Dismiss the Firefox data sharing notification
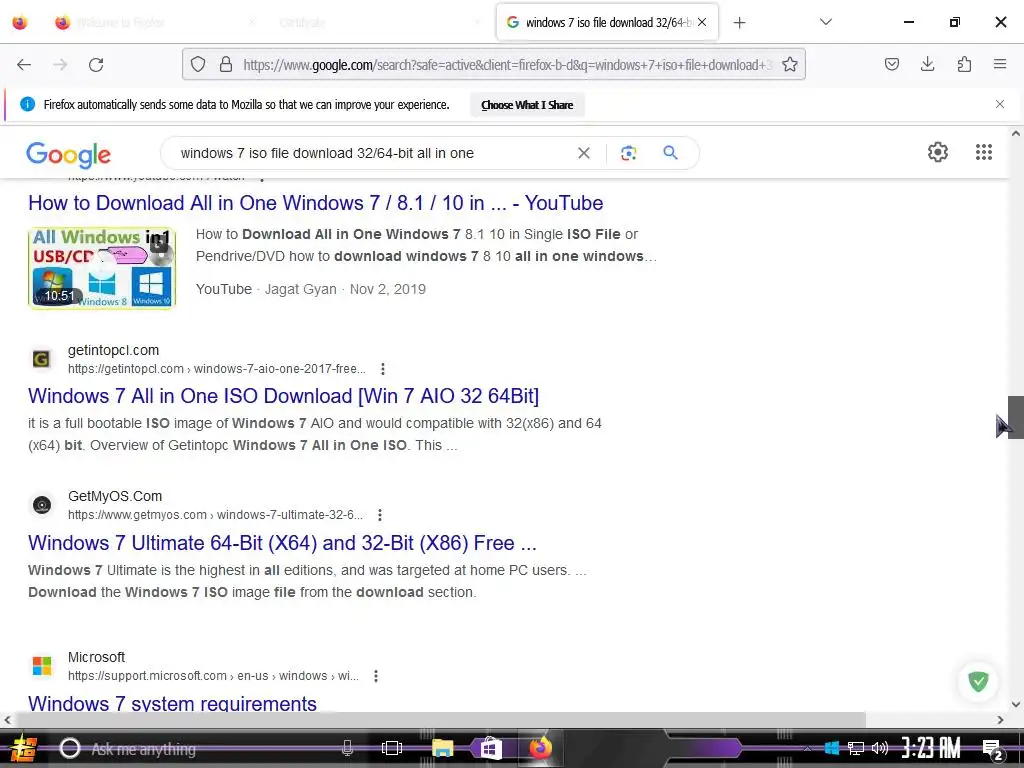The width and height of the screenshot is (1024, 768). coord(1000,104)
